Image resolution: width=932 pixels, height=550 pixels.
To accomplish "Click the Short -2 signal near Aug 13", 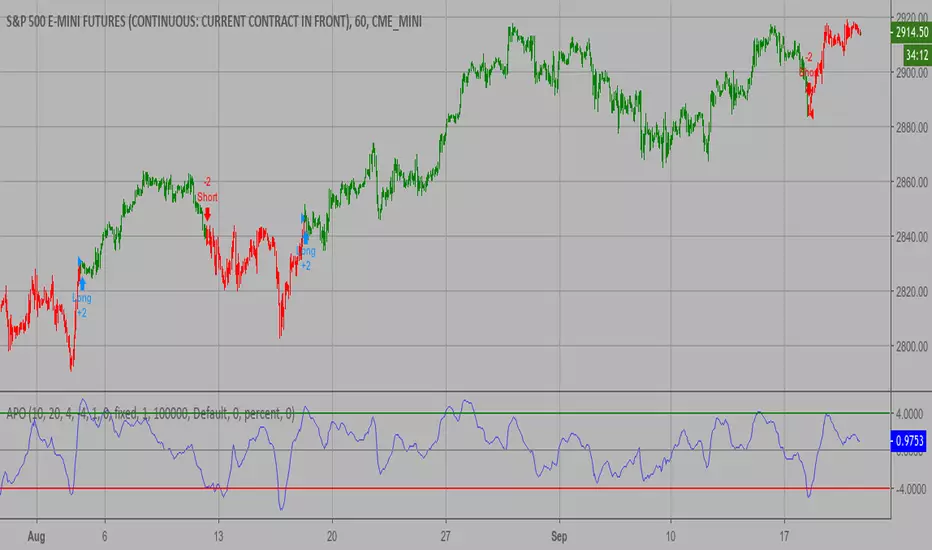I will coord(207,190).
